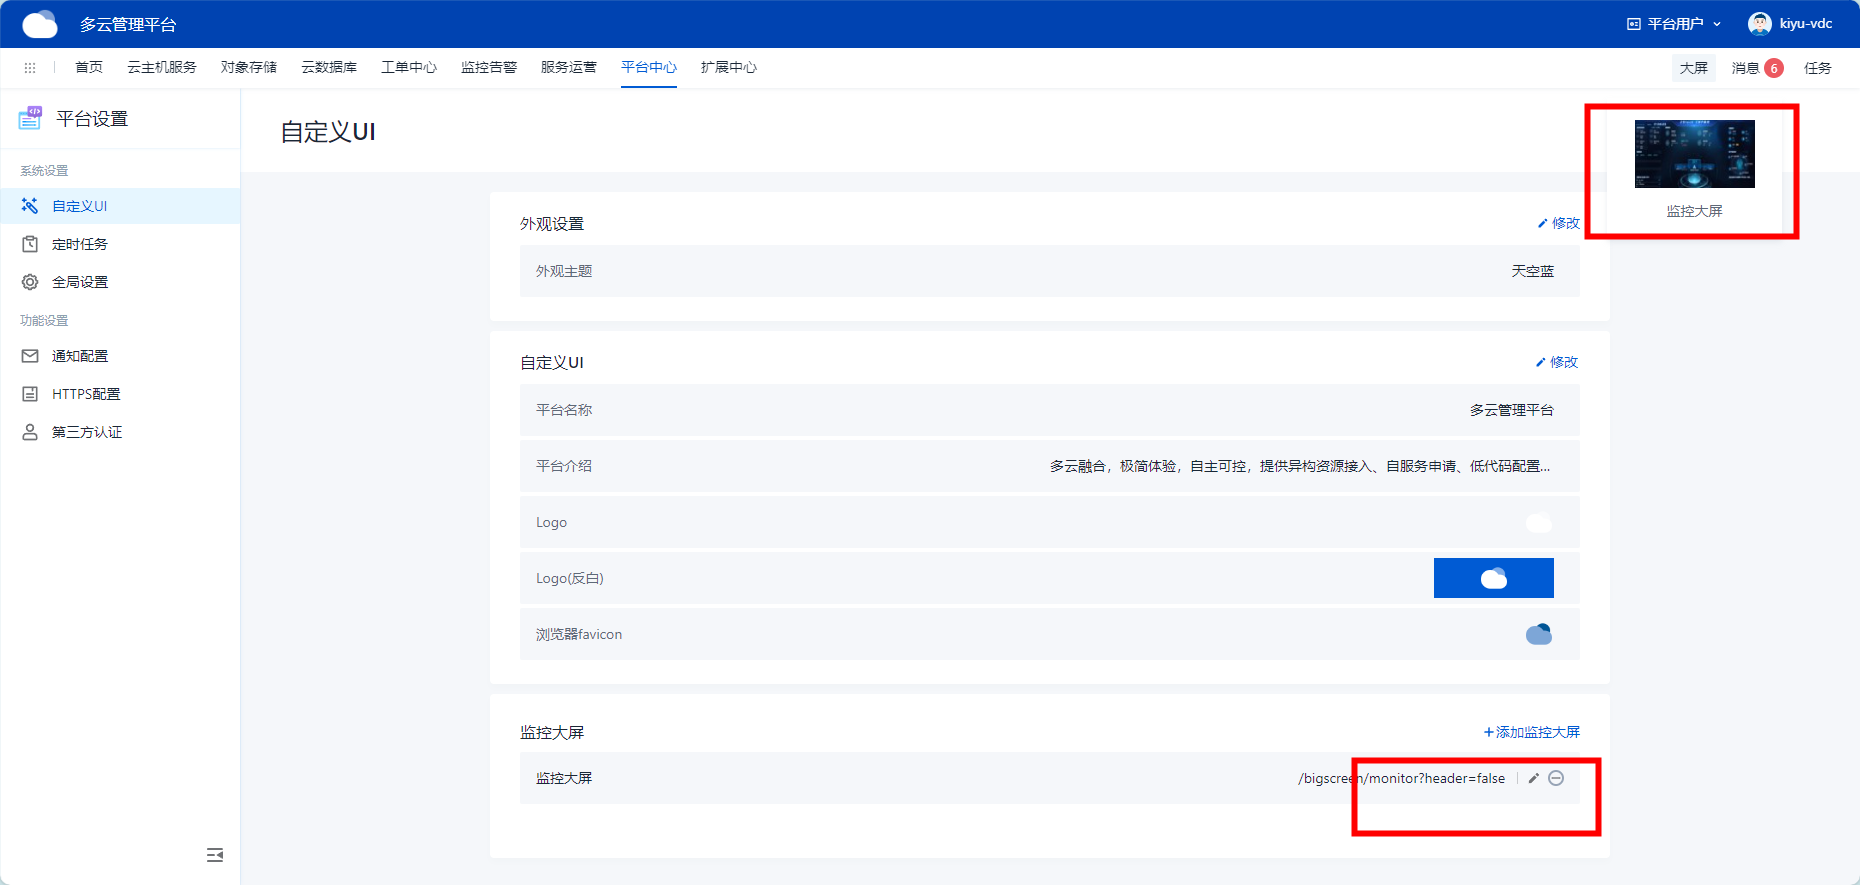Click 修改 in 外观设置 section
This screenshot has height=885, width=1860.
click(x=1559, y=223)
